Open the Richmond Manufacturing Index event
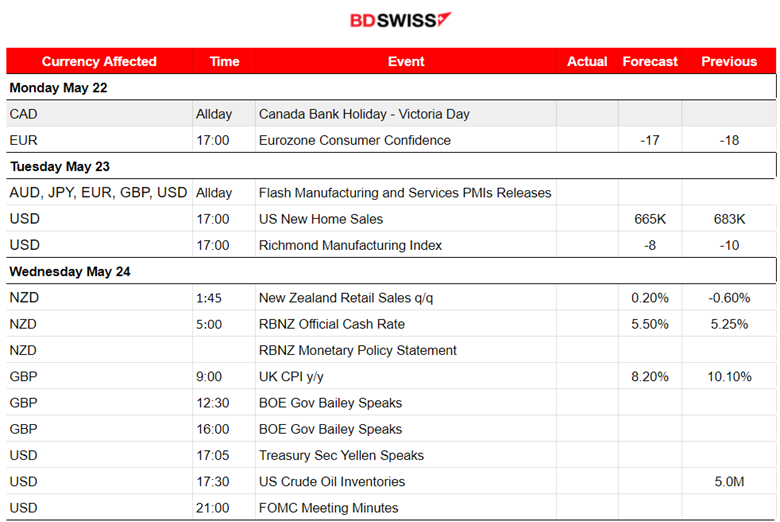Screen dimensions: 780x522 point(349,245)
